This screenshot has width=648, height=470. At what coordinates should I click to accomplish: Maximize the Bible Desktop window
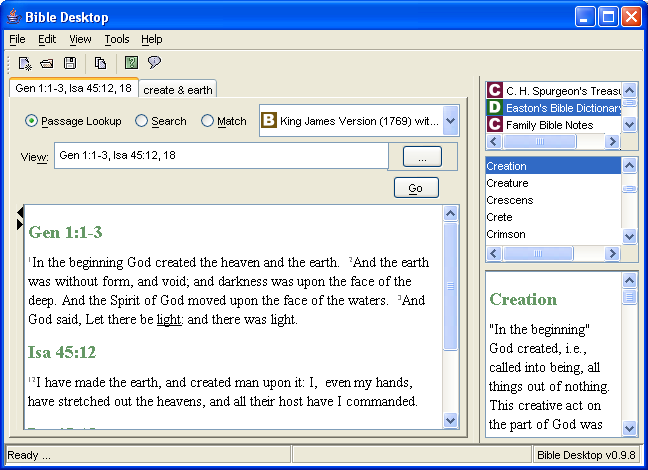tap(608, 17)
